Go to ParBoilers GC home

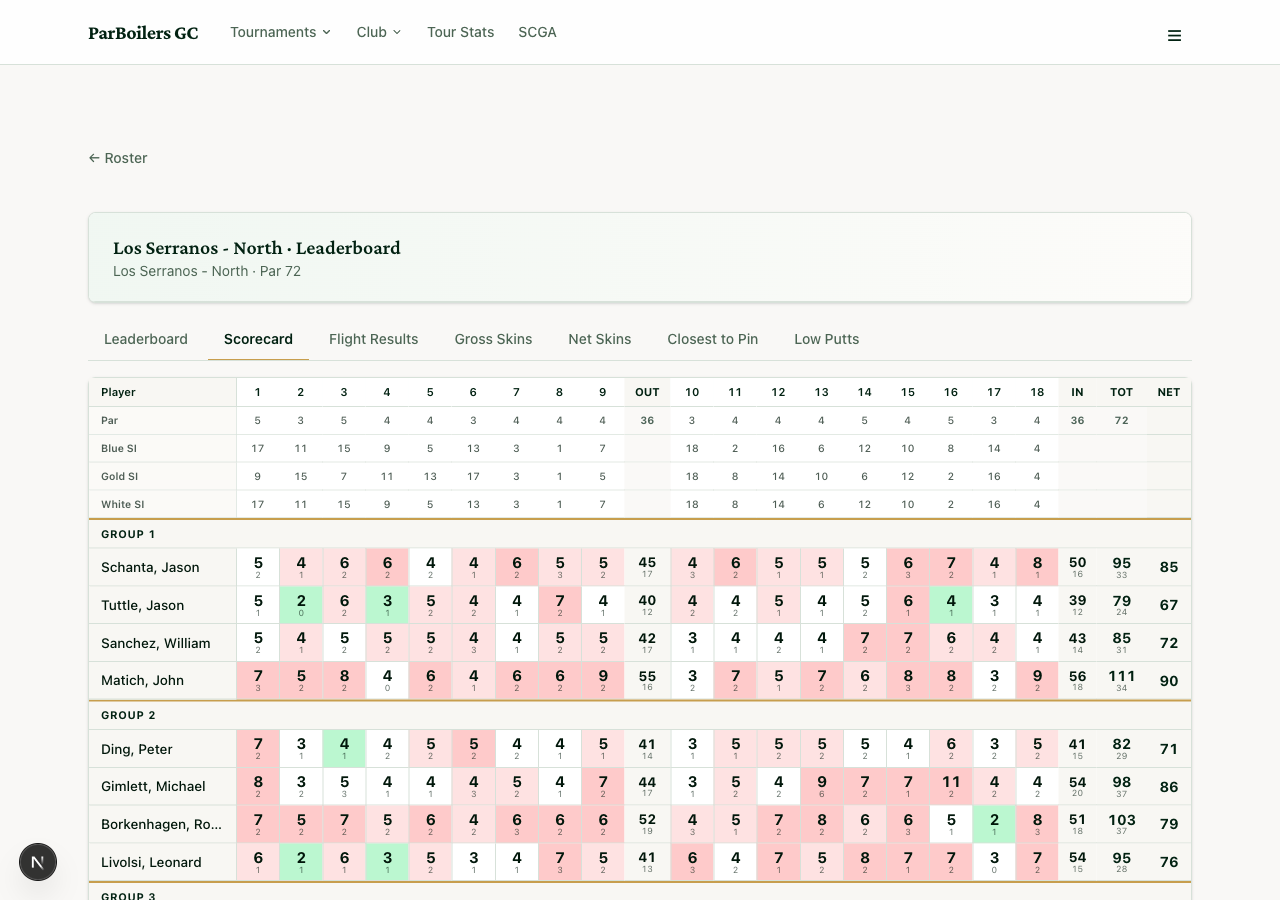pyautogui.click(x=143, y=33)
